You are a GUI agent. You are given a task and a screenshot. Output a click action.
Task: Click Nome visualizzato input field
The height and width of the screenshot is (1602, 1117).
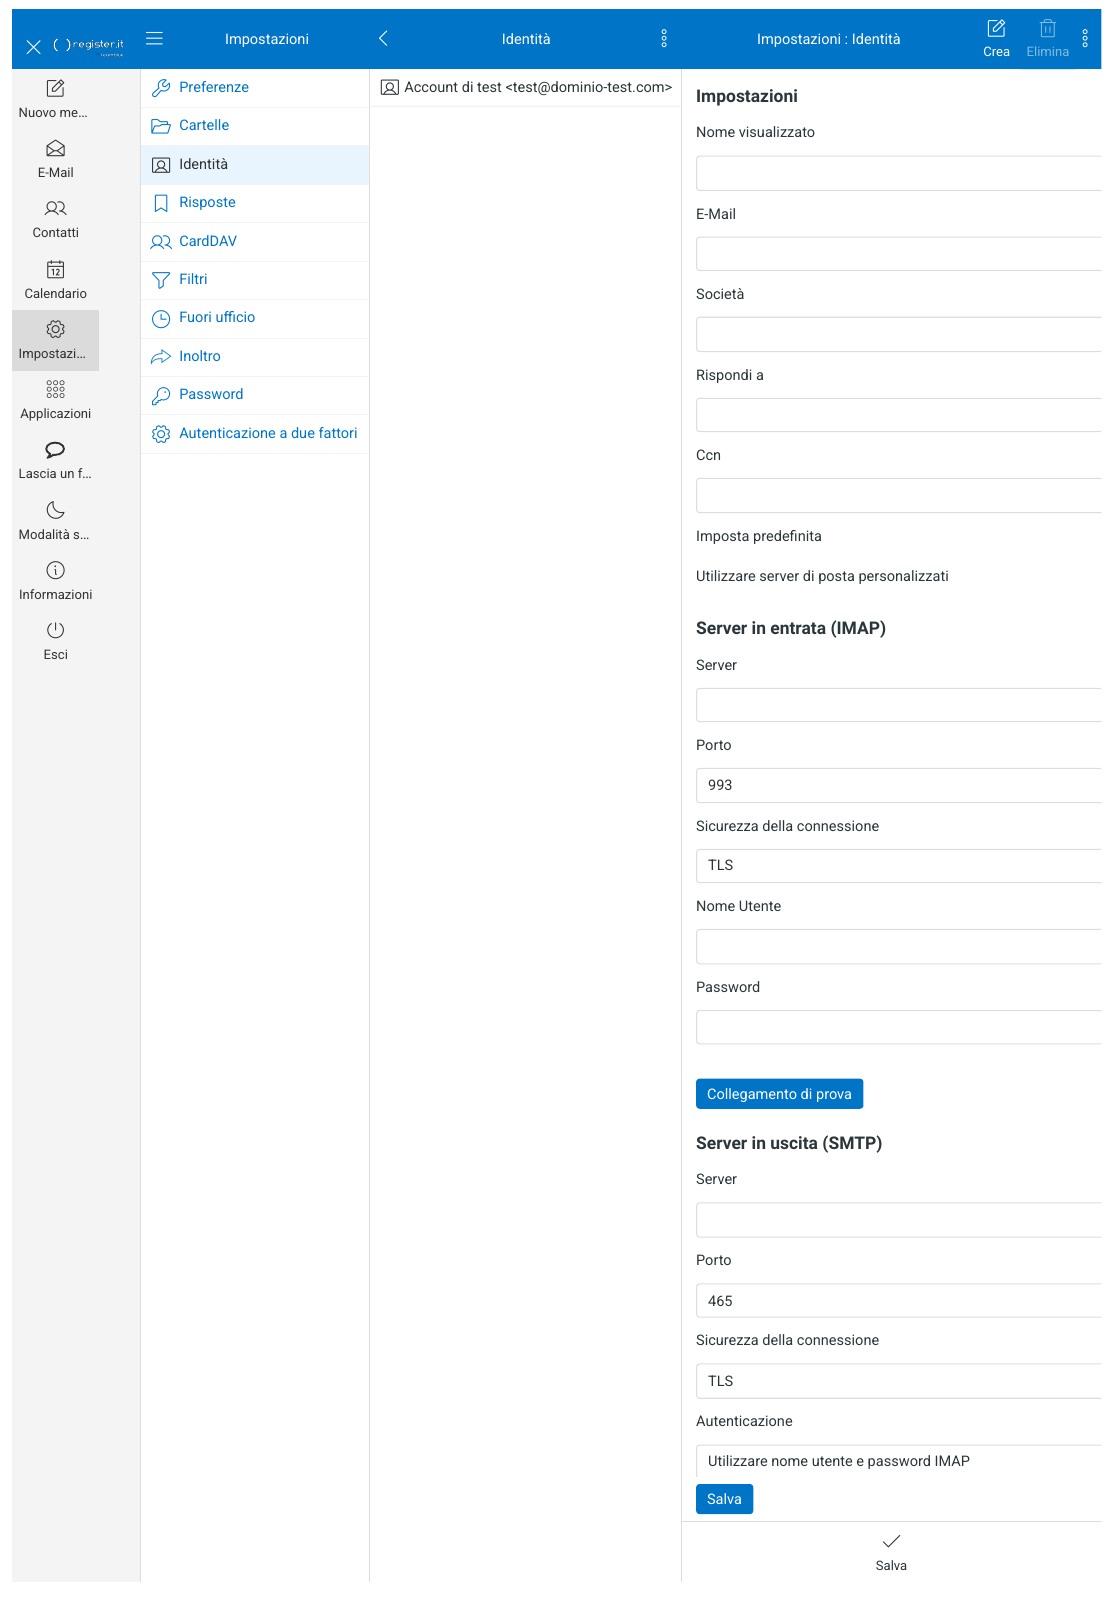pyautogui.click(x=898, y=173)
